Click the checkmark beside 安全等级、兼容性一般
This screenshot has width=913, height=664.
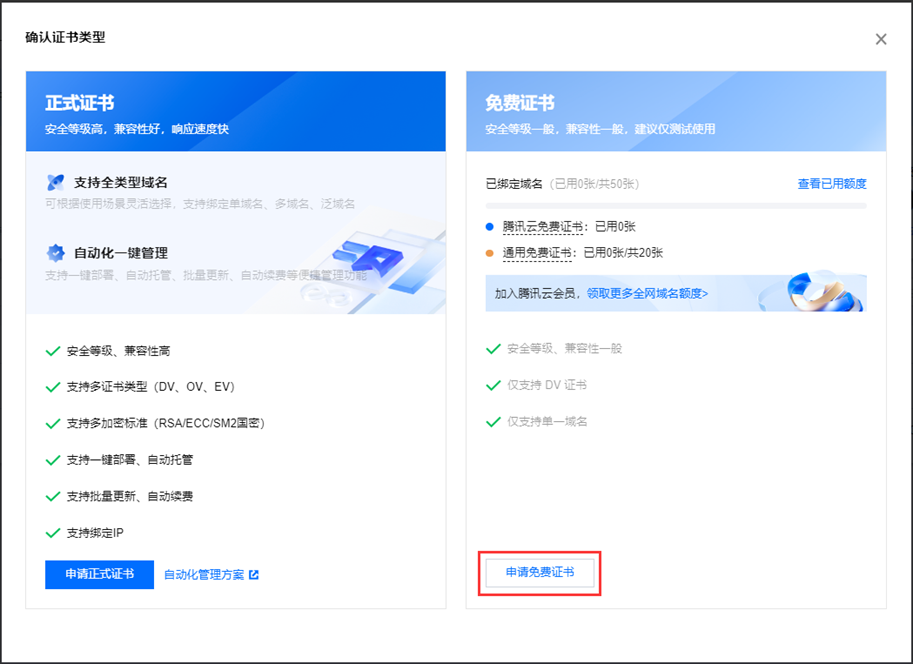pyautogui.click(x=493, y=349)
